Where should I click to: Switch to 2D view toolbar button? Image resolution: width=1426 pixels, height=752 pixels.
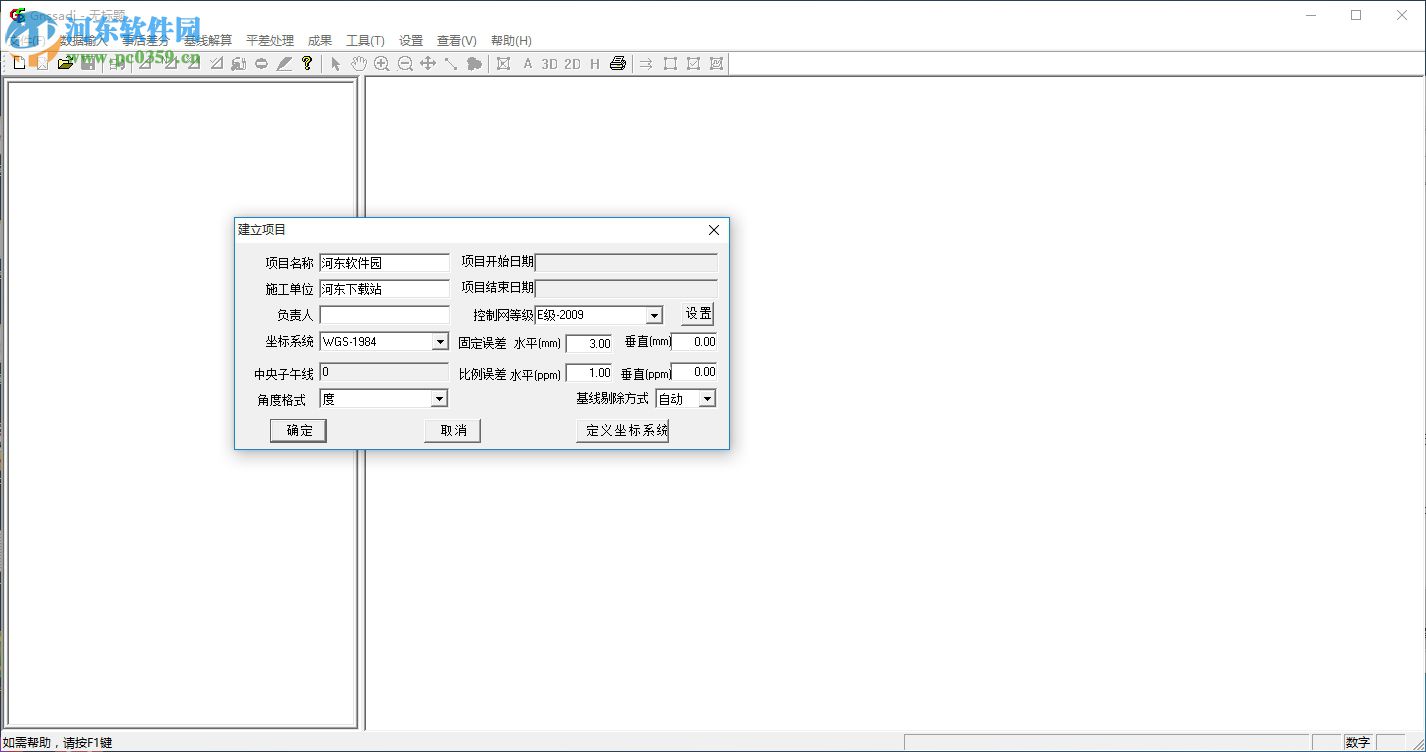coord(572,63)
